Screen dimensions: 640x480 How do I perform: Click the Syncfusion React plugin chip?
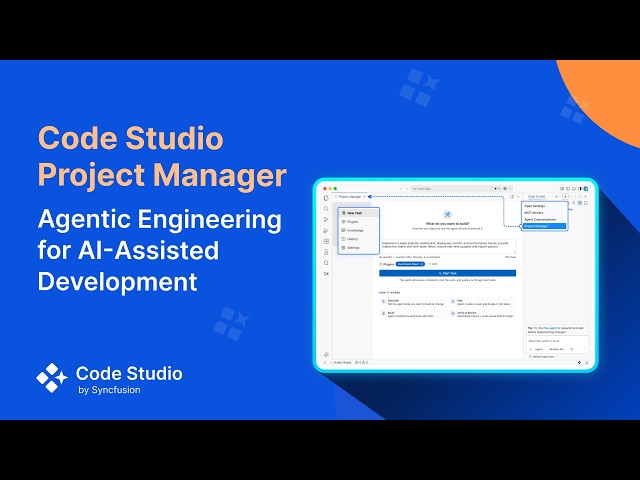[x=410, y=264]
